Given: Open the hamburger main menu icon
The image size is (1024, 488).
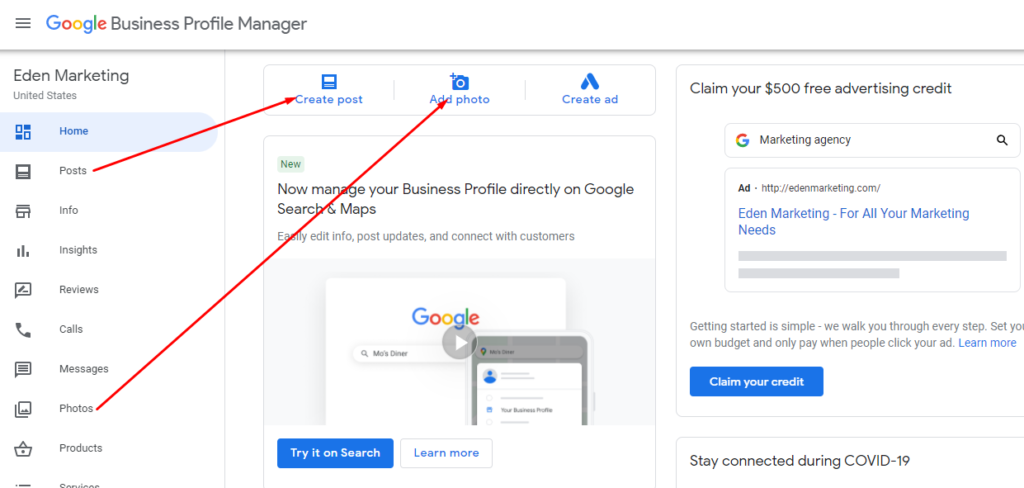Looking at the screenshot, I should pyautogui.click(x=23, y=23).
